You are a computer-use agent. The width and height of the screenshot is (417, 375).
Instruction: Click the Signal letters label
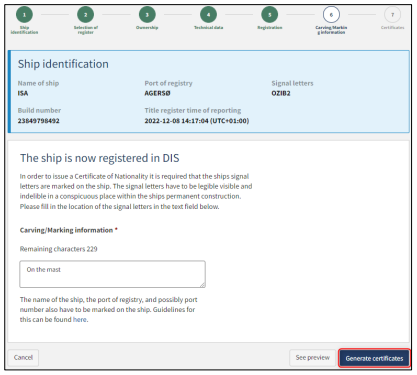pyautogui.click(x=292, y=83)
